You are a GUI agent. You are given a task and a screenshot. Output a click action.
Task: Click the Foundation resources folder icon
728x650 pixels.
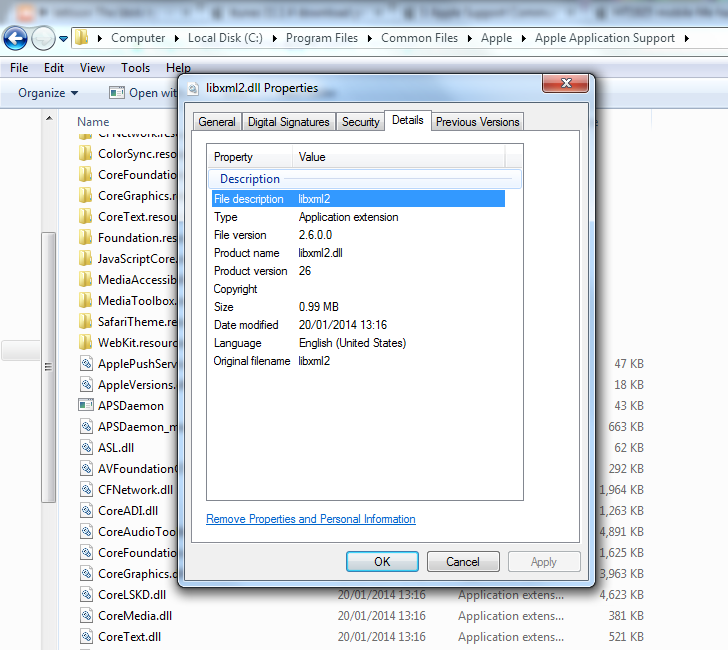(x=85, y=238)
